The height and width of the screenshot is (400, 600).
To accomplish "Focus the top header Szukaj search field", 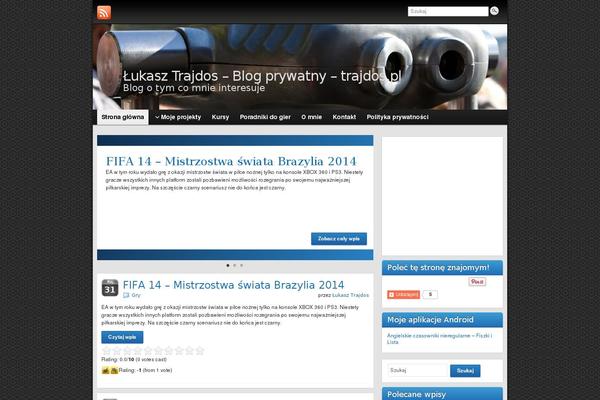I will tap(448, 11).
